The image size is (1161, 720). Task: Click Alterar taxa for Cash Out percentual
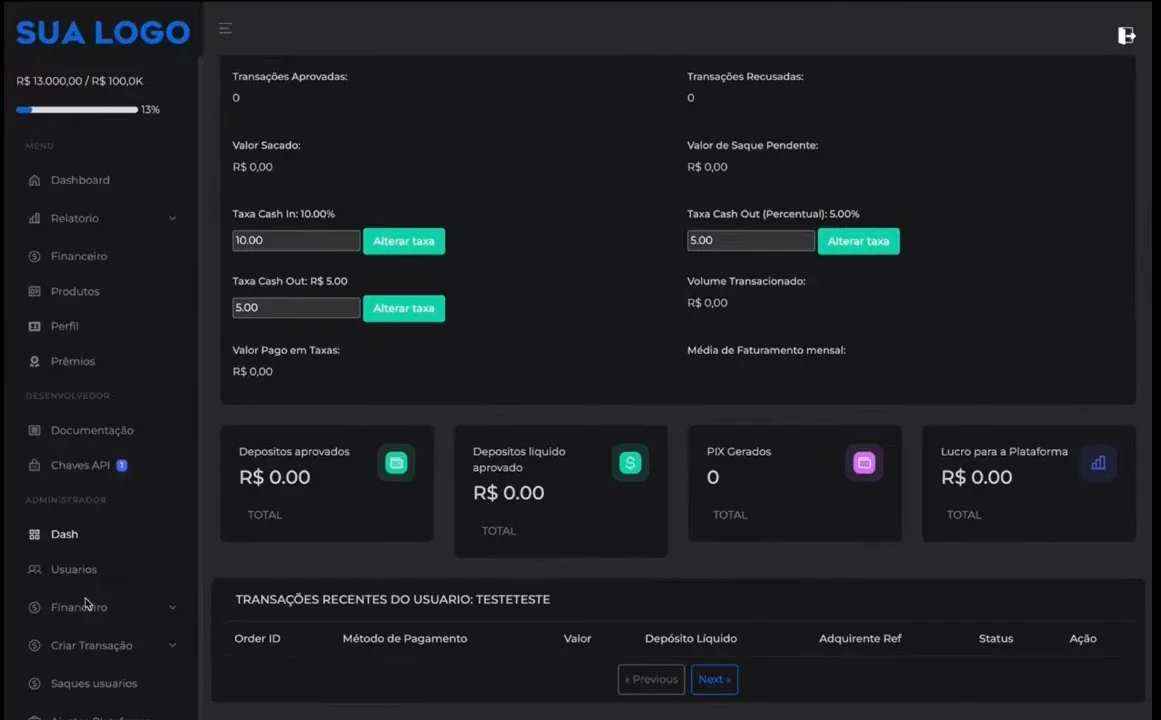pyautogui.click(x=858, y=241)
